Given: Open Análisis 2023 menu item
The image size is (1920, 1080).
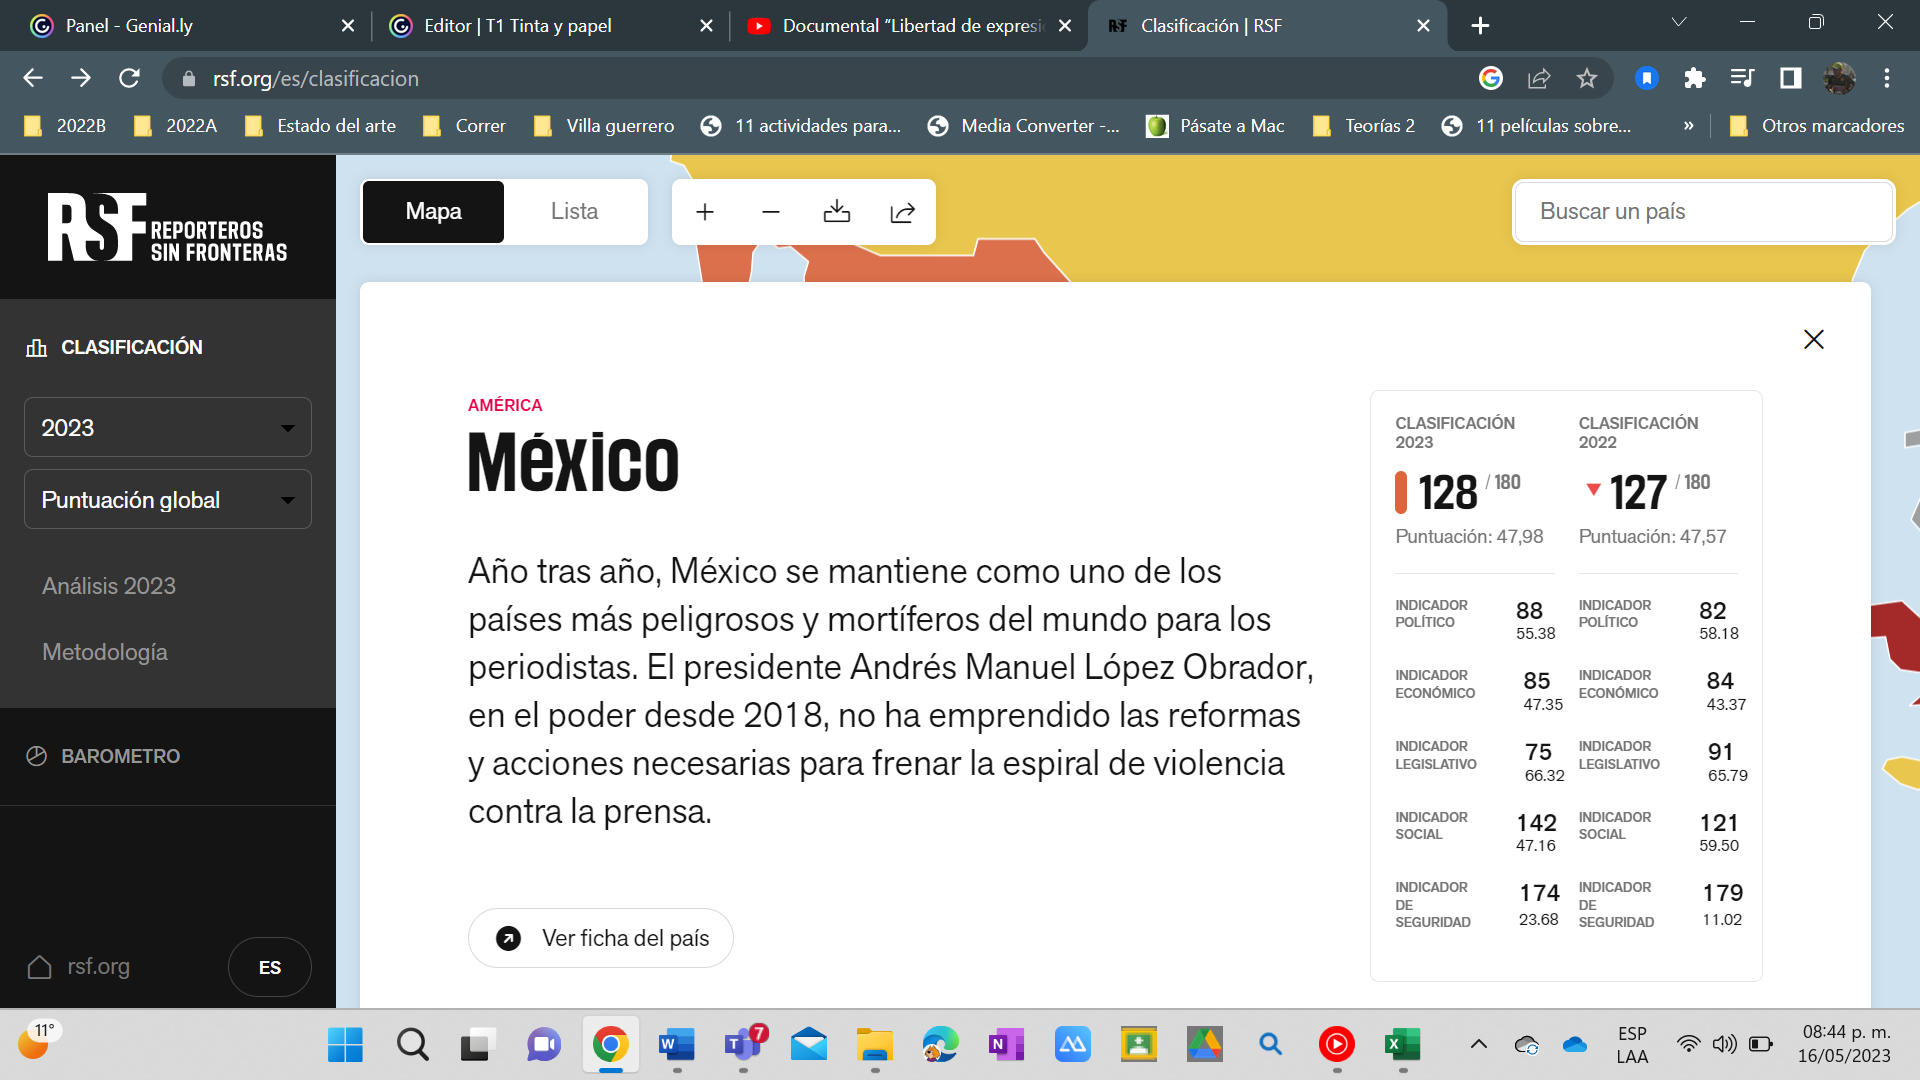Looking at the screenshot, I should pyautogui.click(x=109, y=586).
